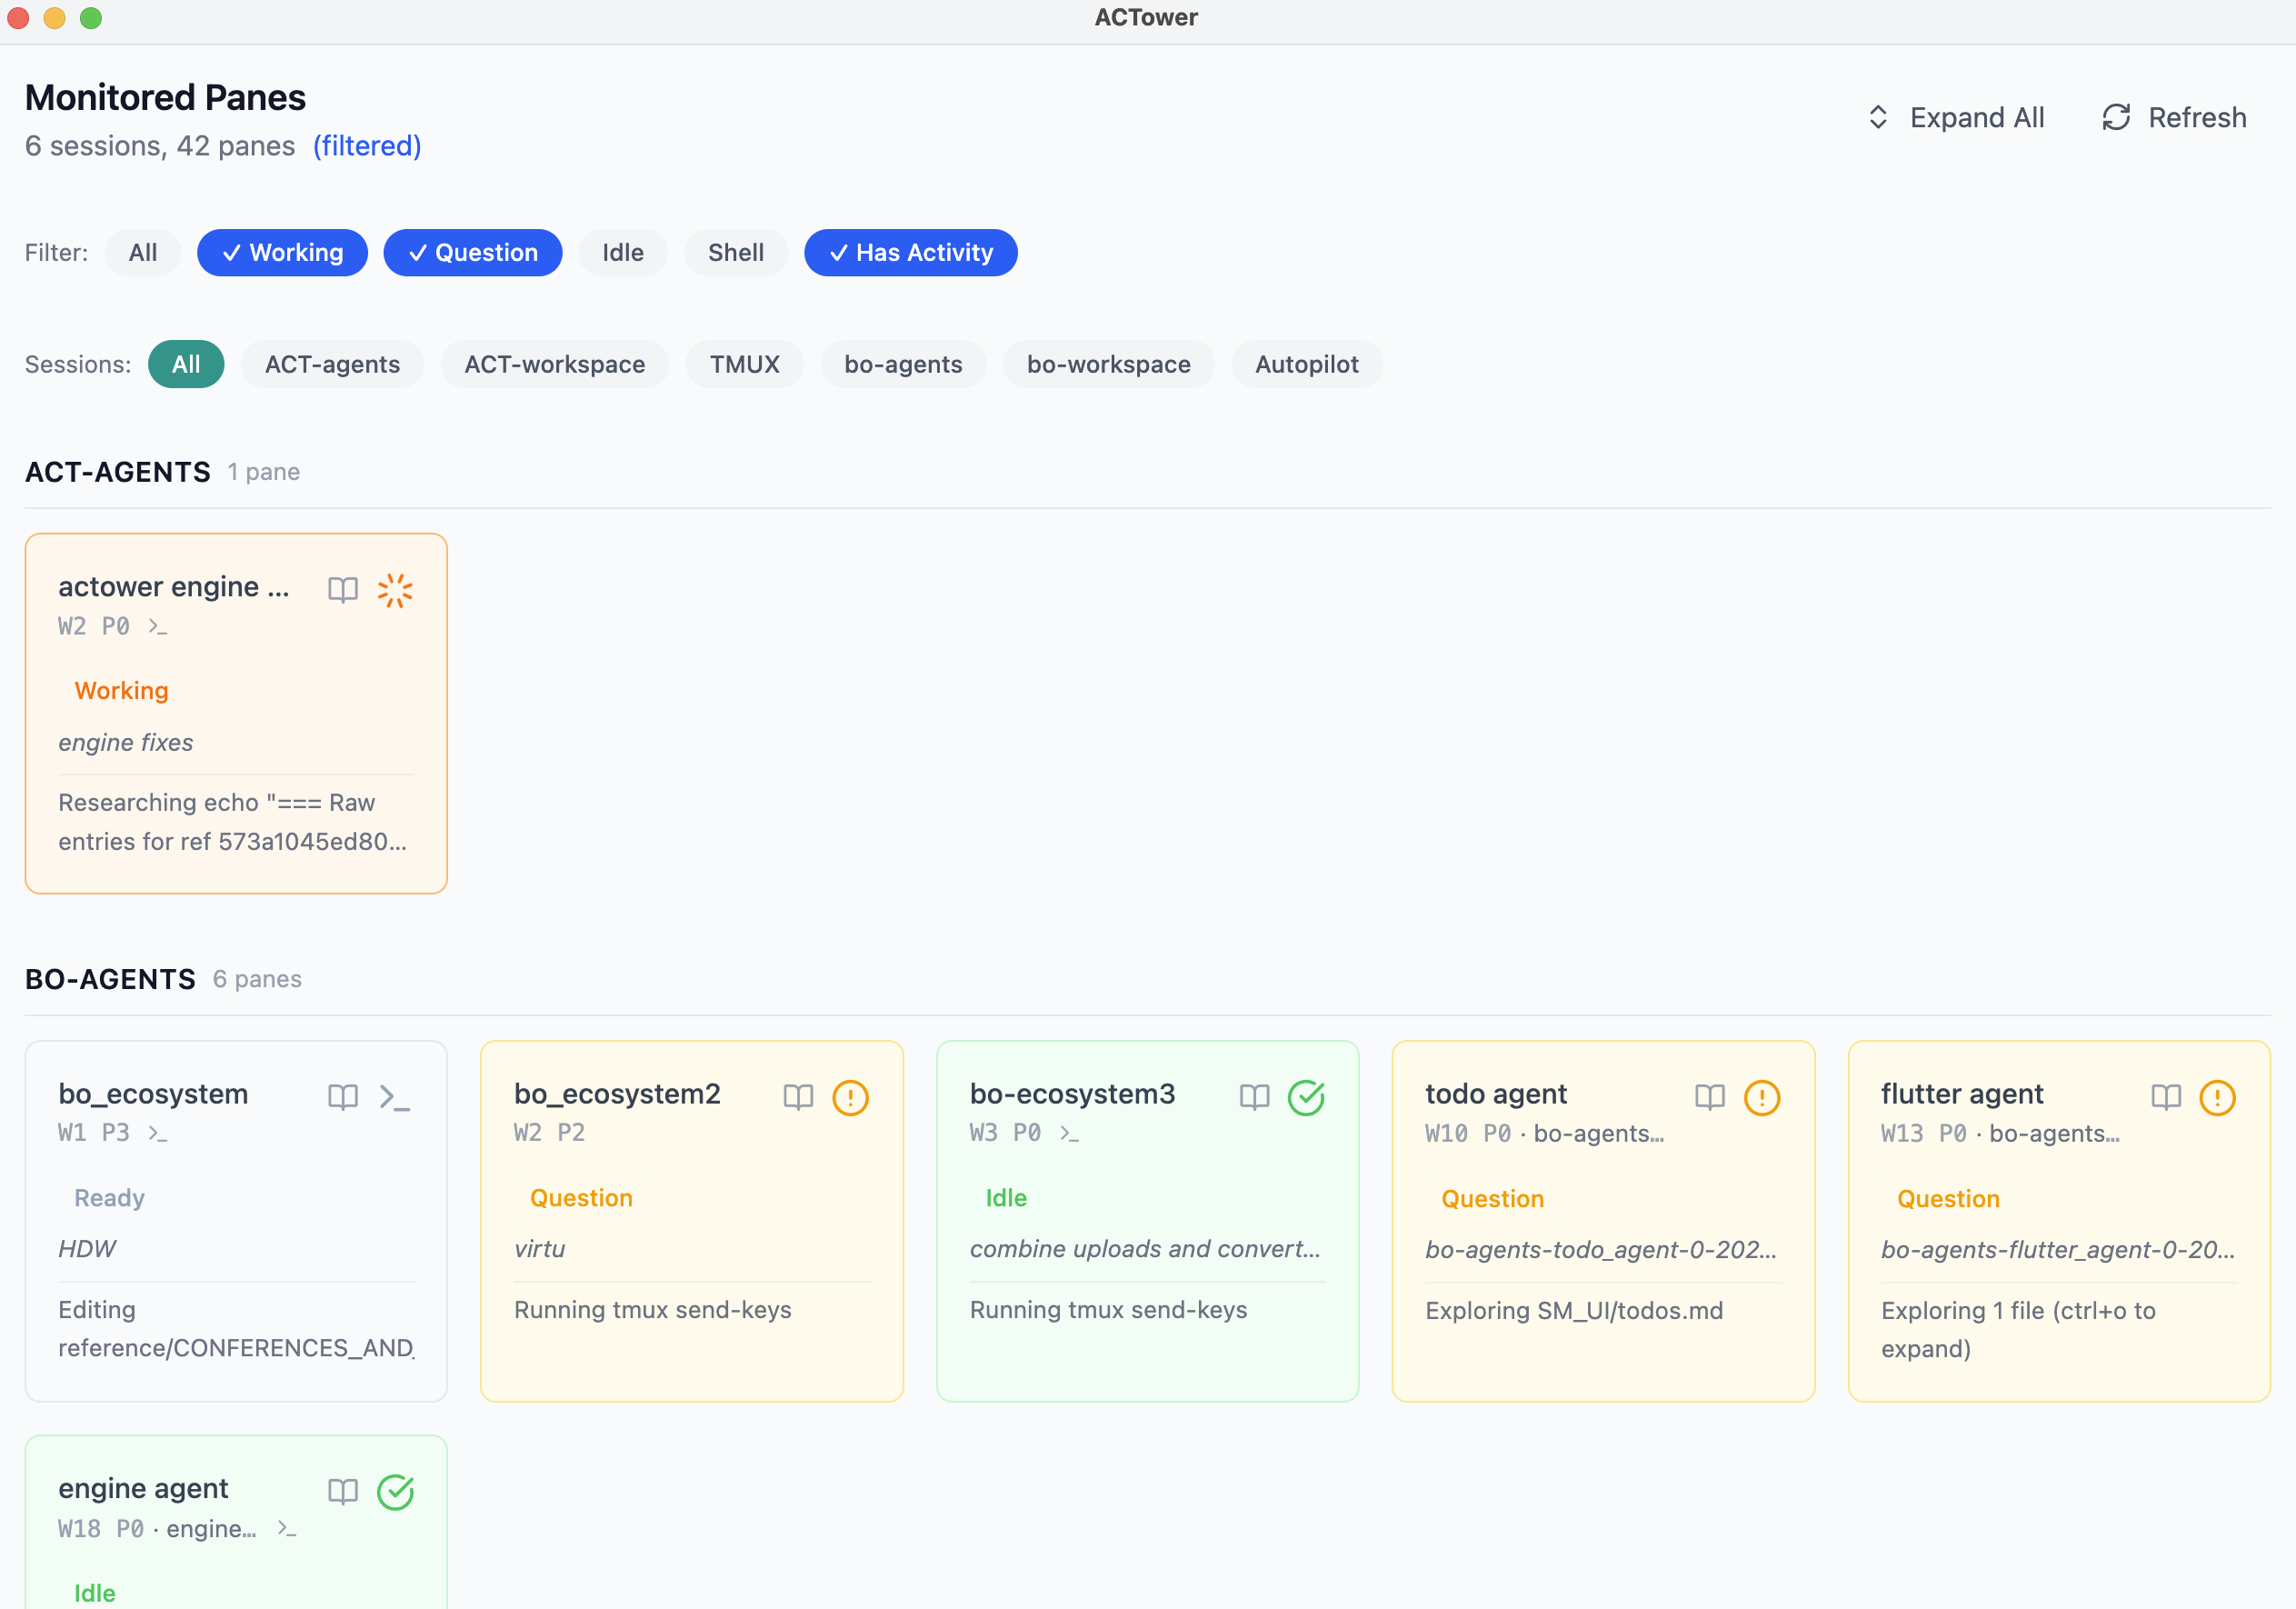Screen dimensions: 2296x1609
Task: Click Question status on todo agent card
Action: pos(1493,1199)
